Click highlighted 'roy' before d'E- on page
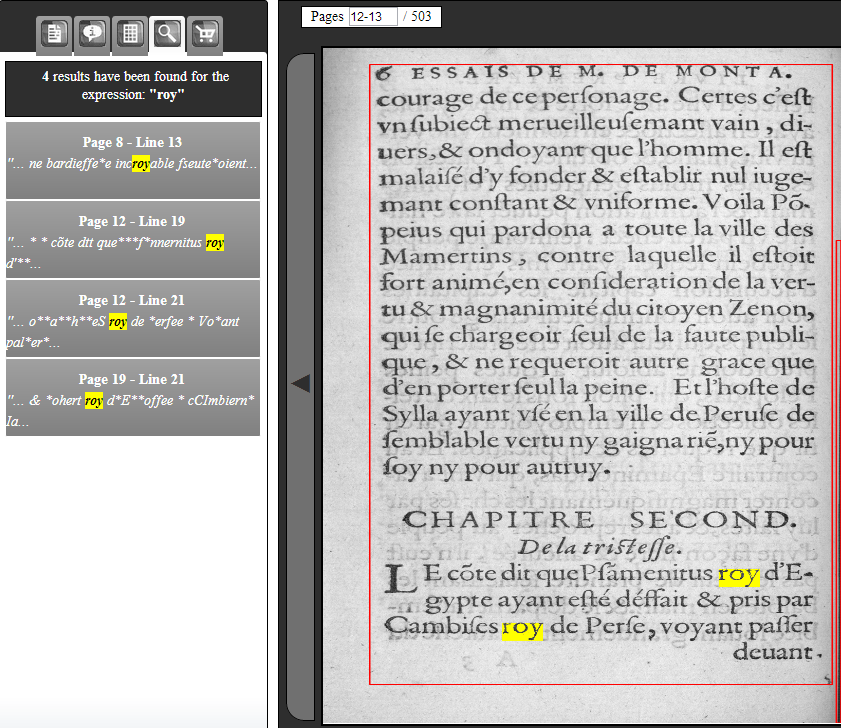 pyautogui.click(x=739, y=575)
